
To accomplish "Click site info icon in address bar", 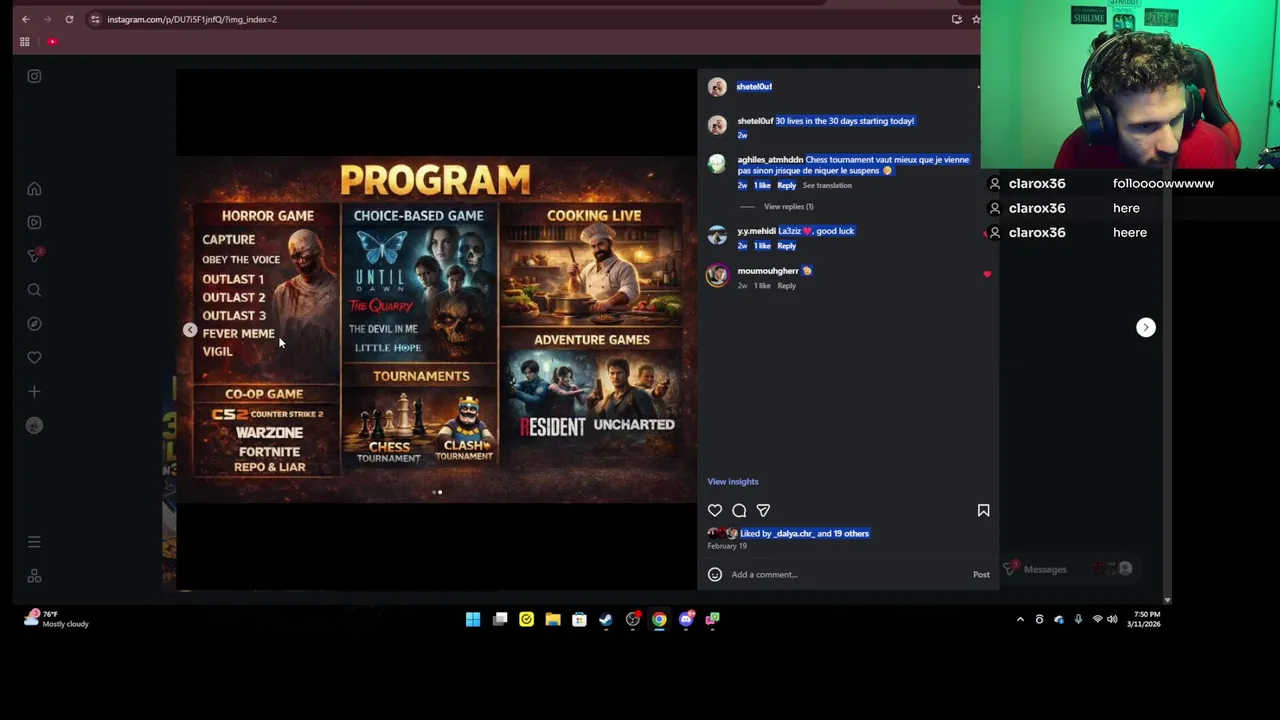I will coord(95,19).
